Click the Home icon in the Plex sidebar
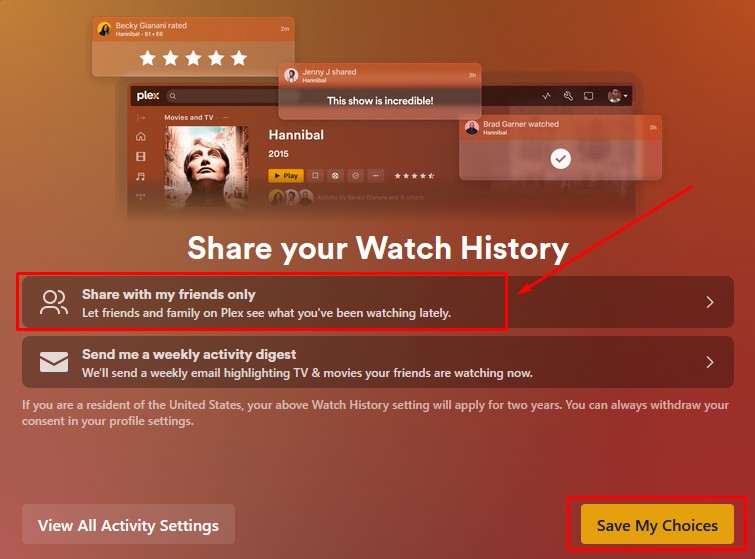This screenshot has width=755, height=559. click(141, 136)
